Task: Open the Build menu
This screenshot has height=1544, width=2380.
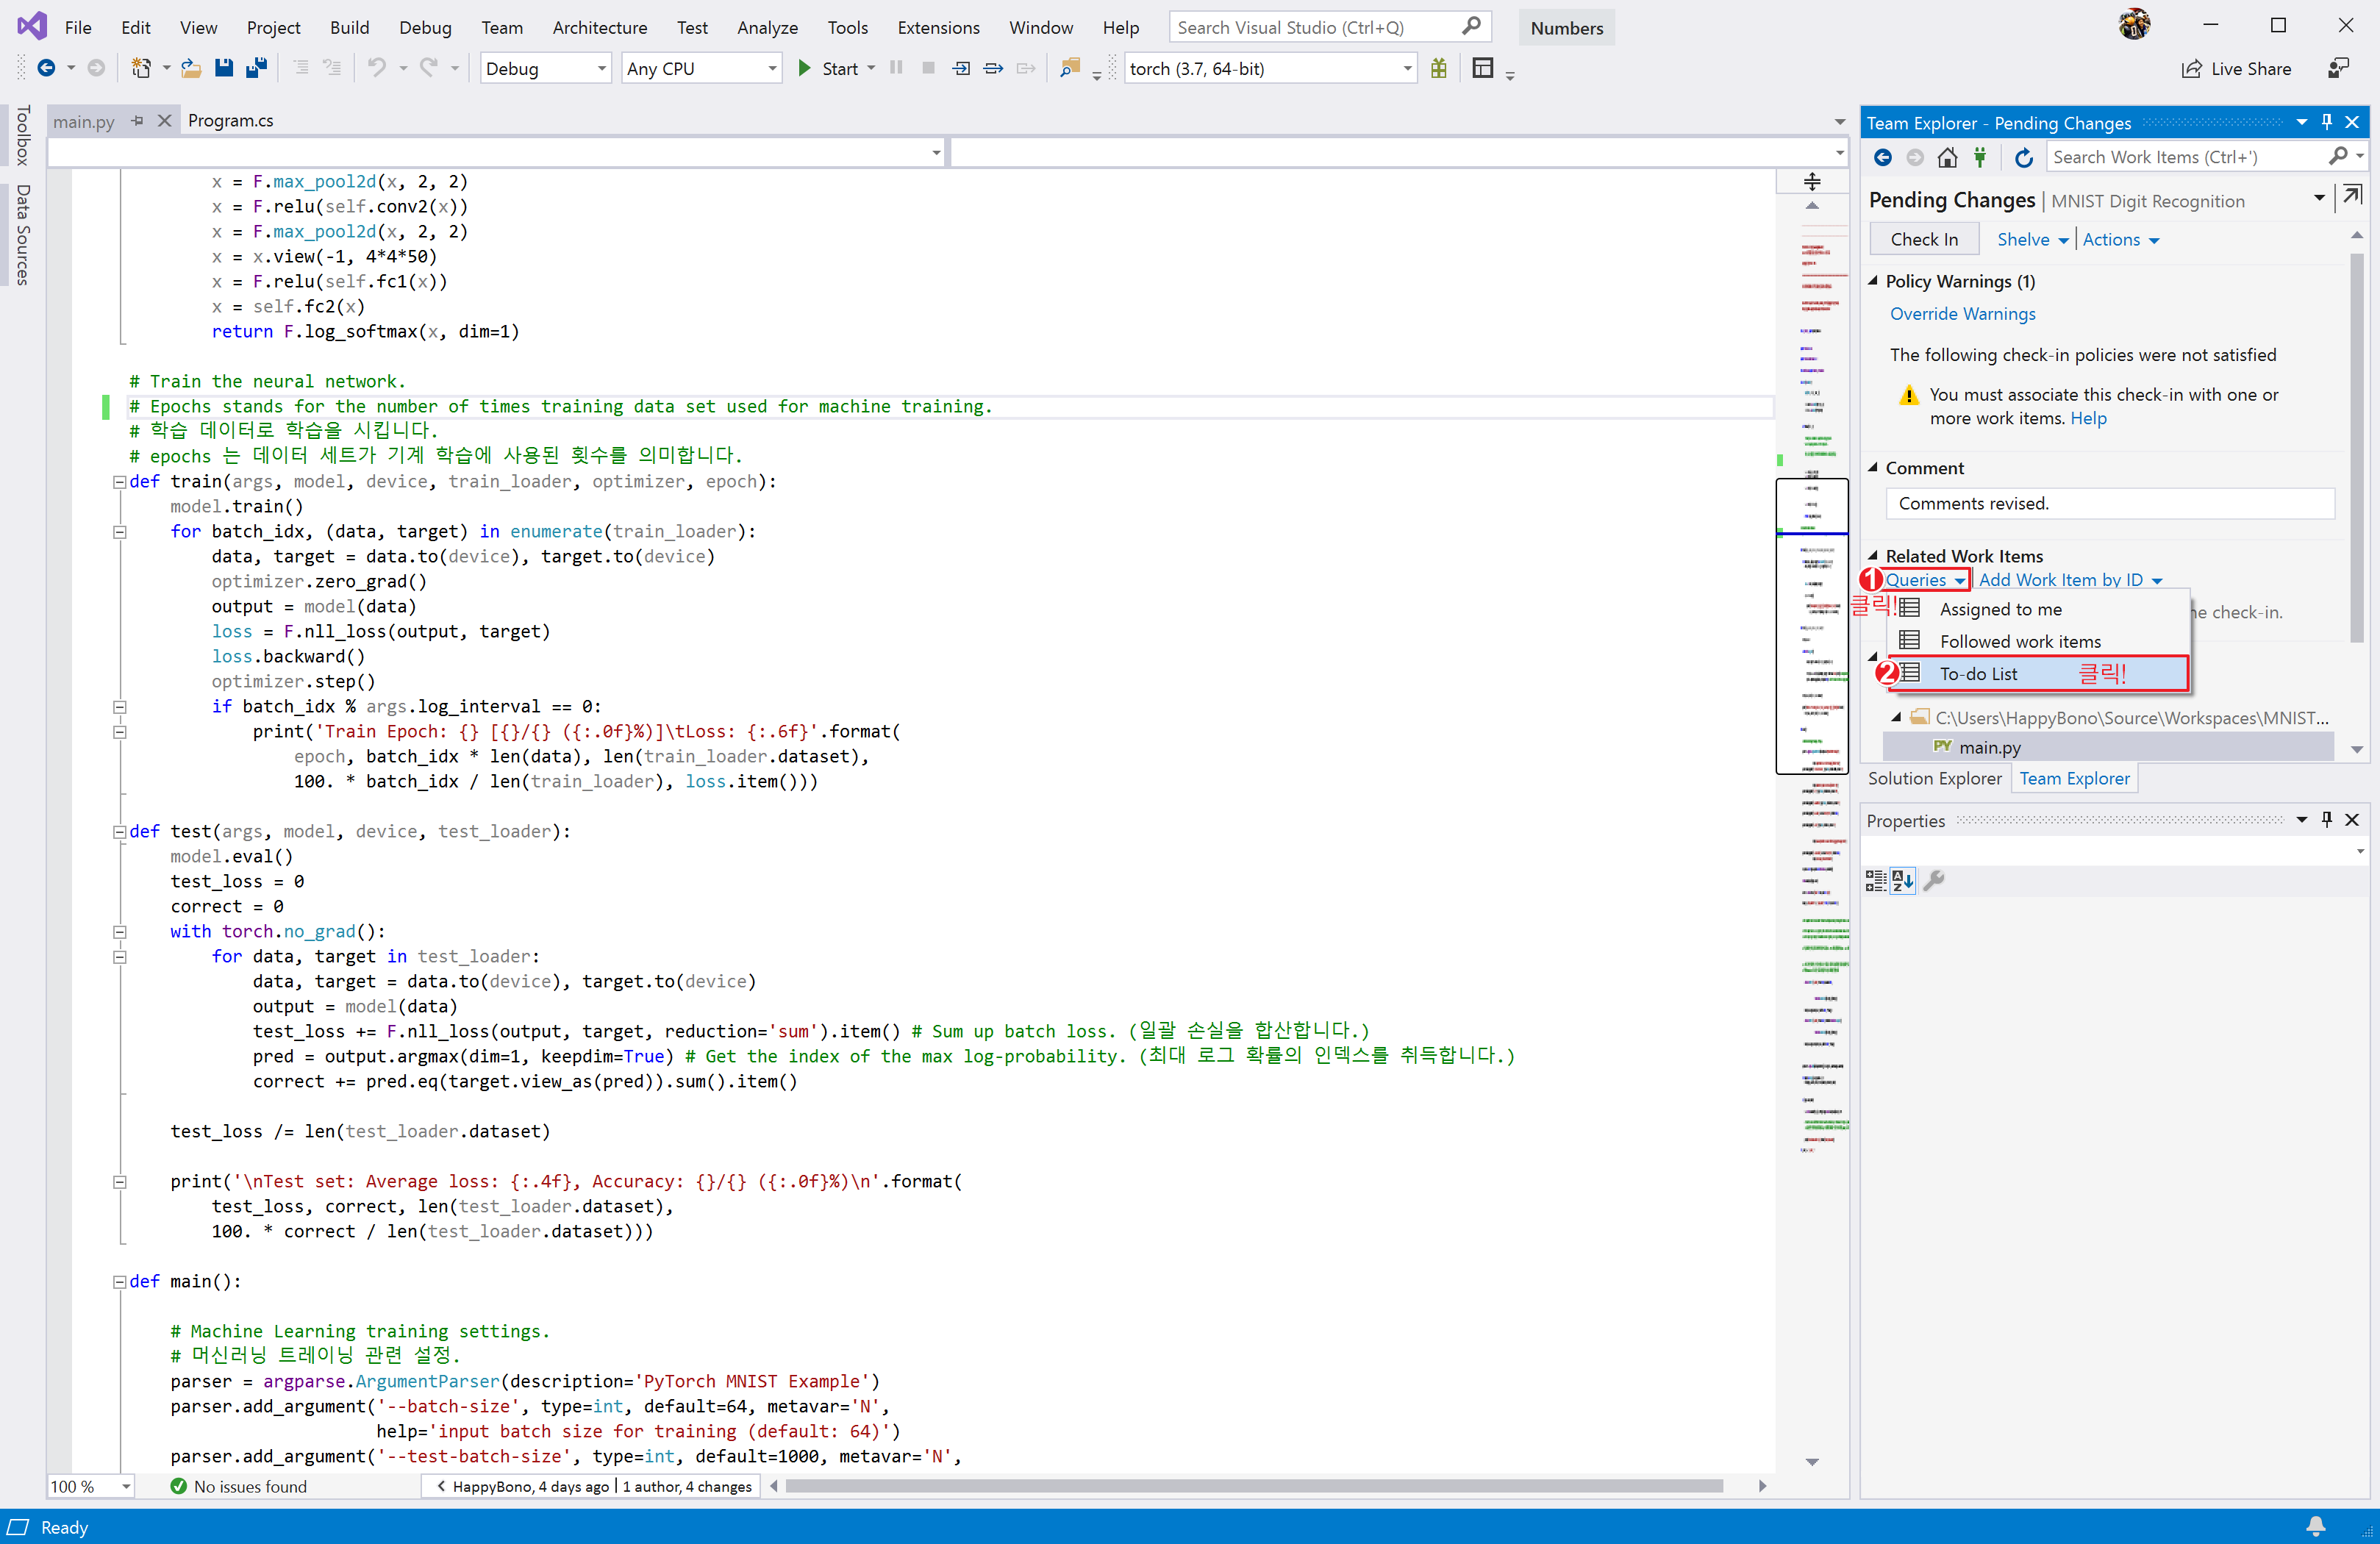Action: 349,27
